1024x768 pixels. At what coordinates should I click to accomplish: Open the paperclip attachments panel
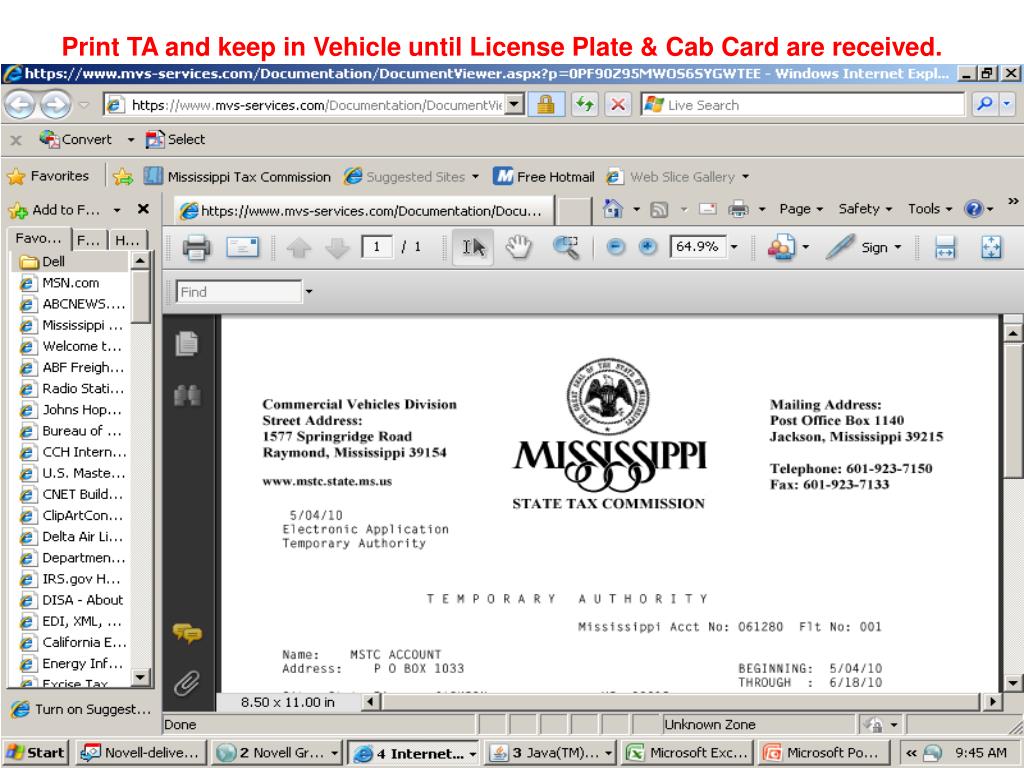(187, 683)
